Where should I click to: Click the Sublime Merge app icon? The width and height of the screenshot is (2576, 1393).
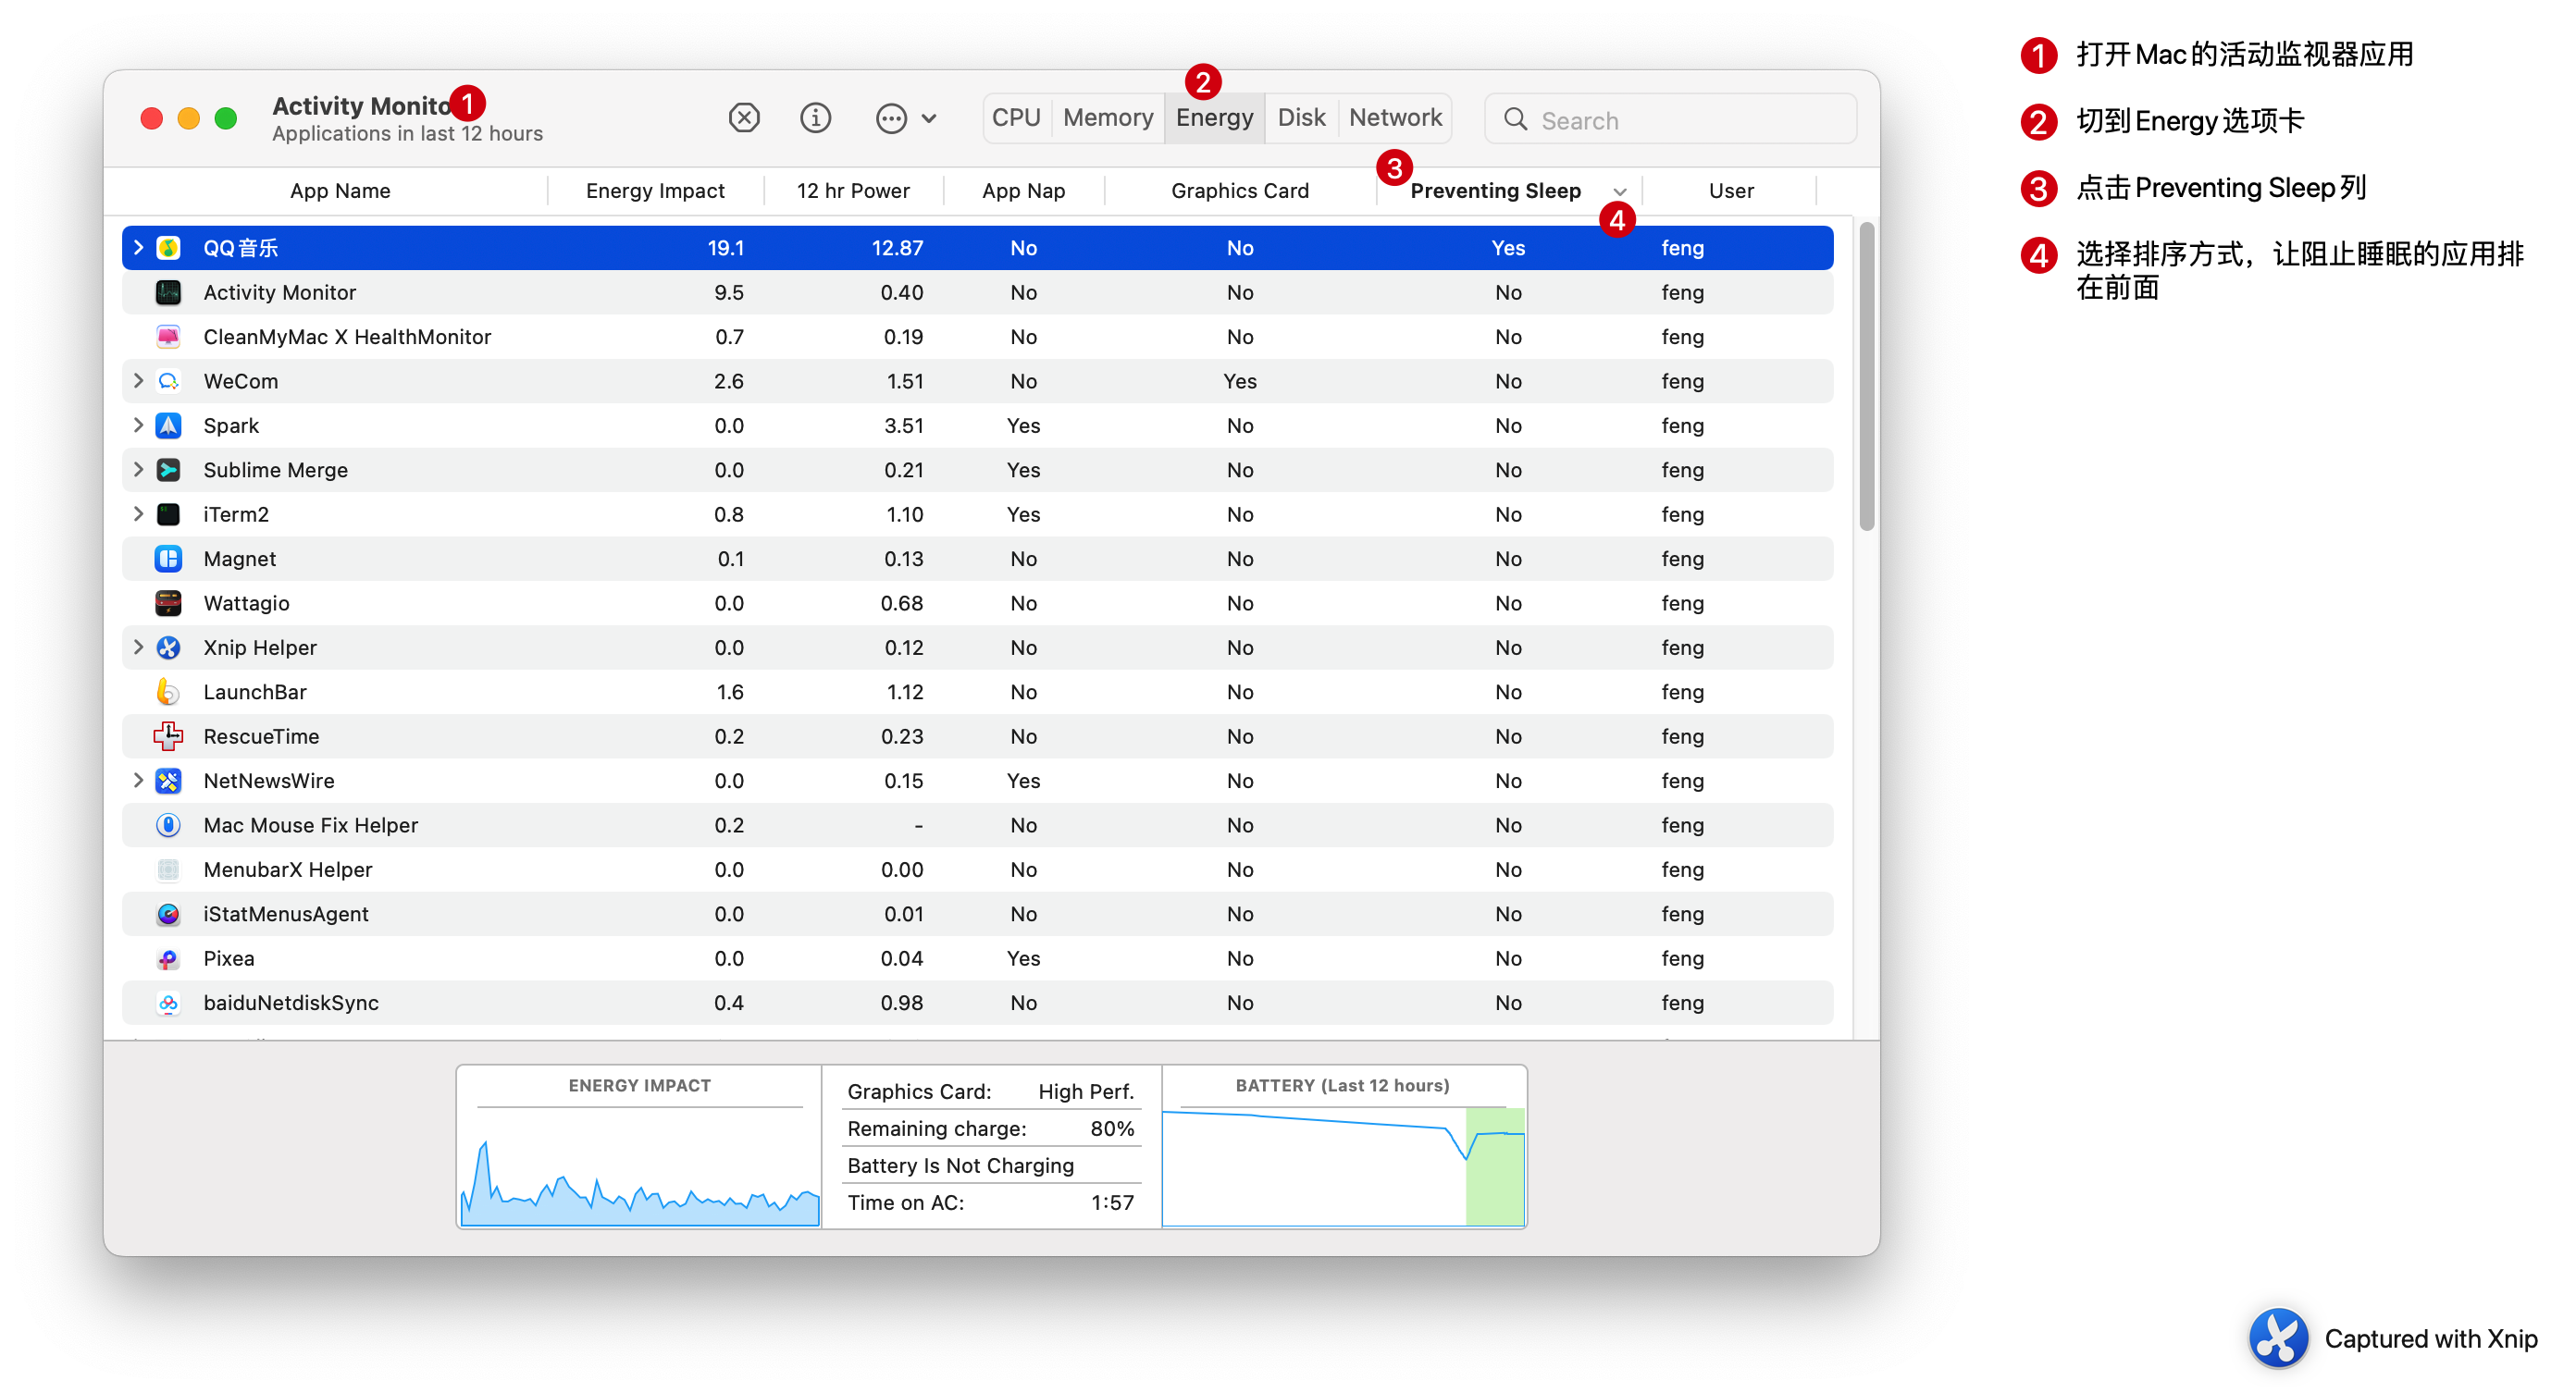[x=168, y=470]
